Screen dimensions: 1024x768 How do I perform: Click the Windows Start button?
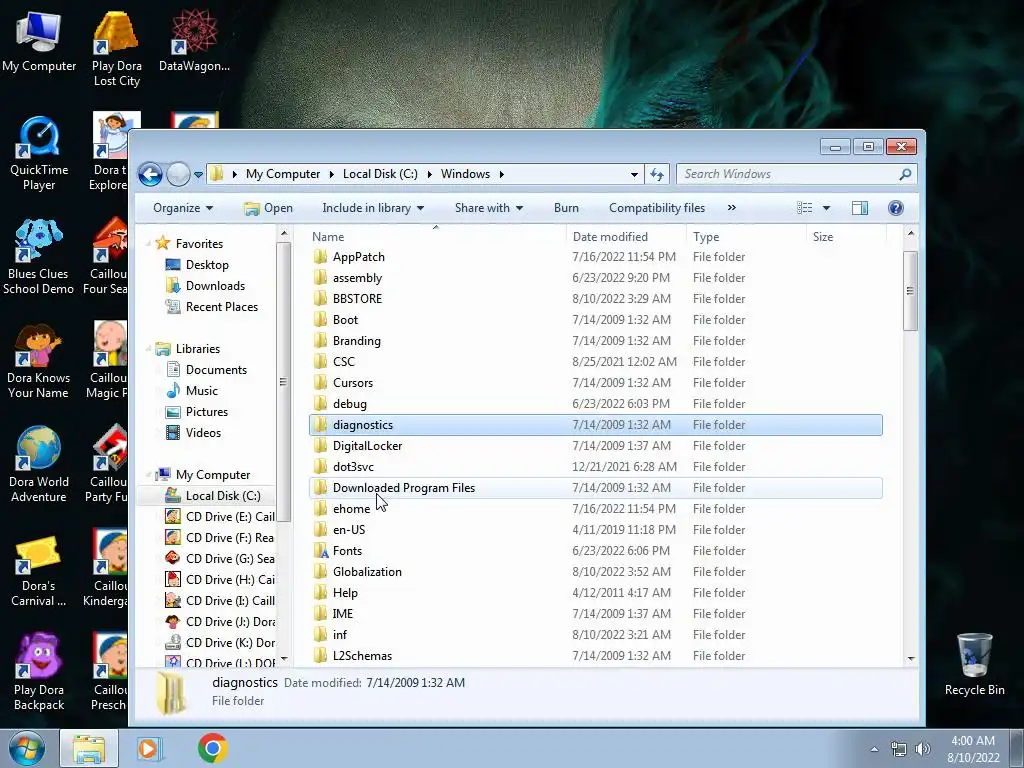26,748
